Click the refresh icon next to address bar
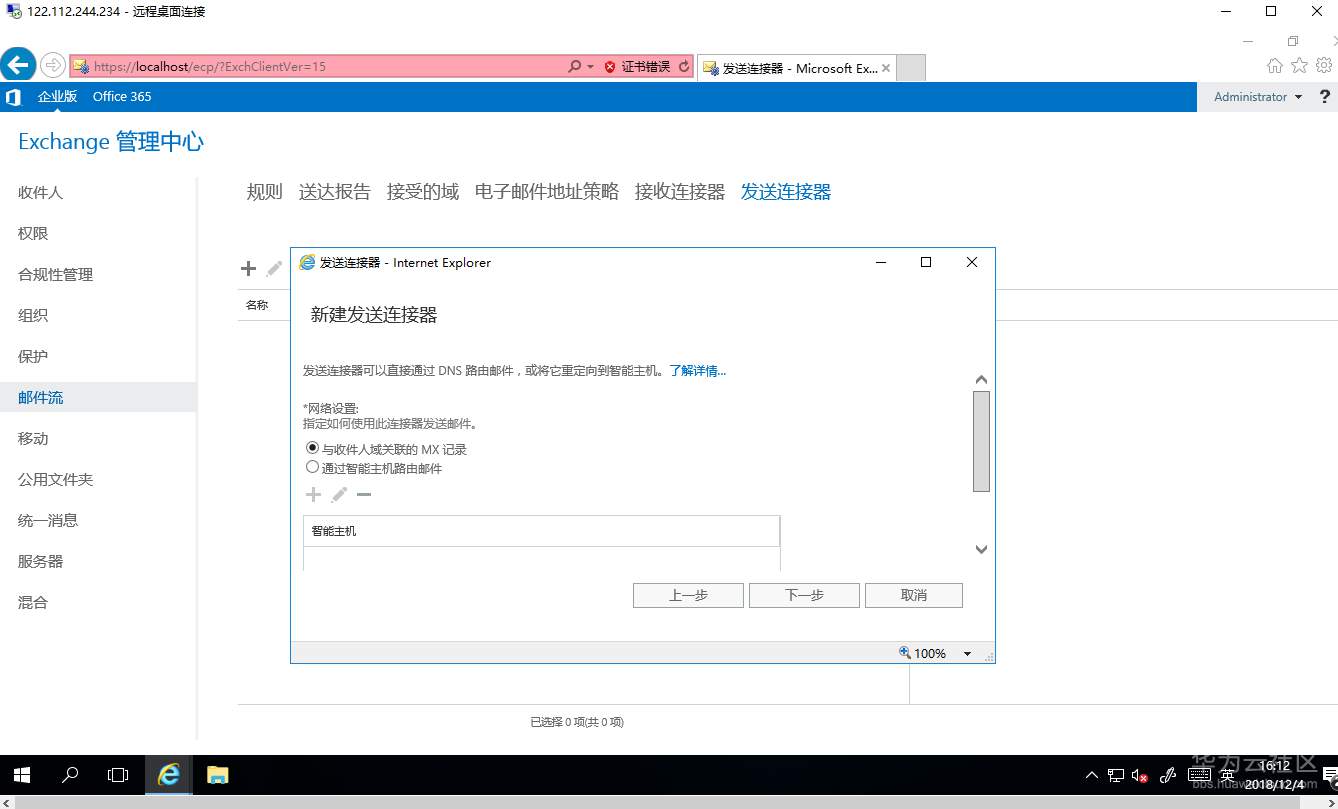Screen dimensions: 1338x809 click(683, 66)
